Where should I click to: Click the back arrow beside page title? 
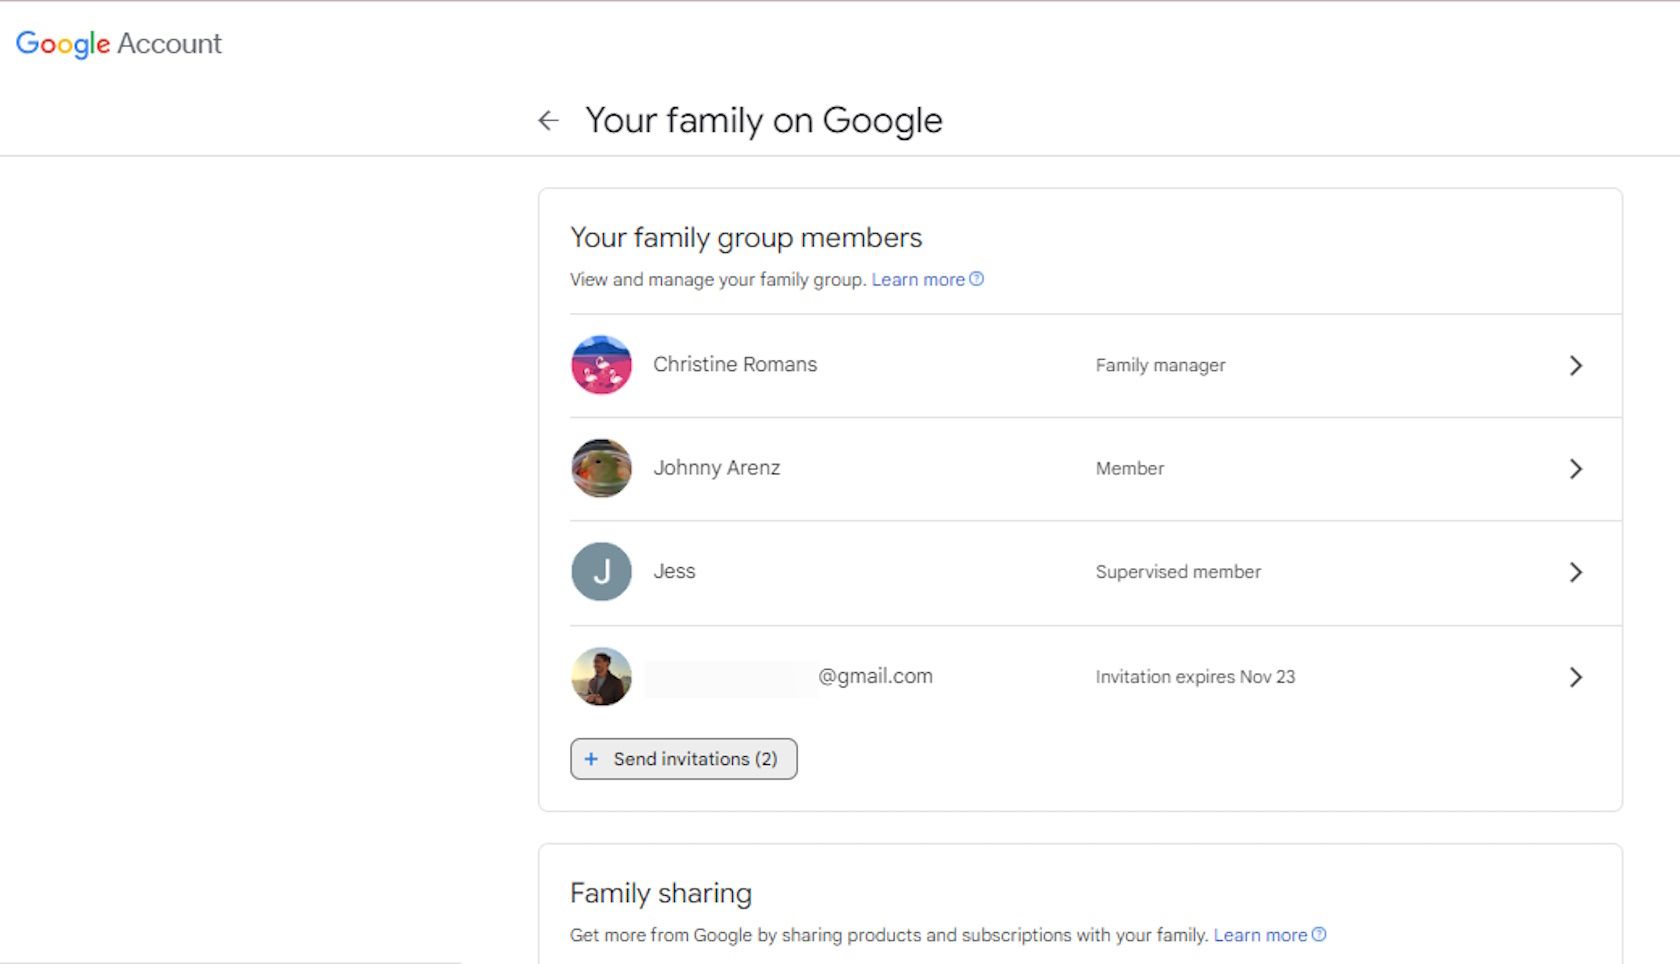[548, 121]
